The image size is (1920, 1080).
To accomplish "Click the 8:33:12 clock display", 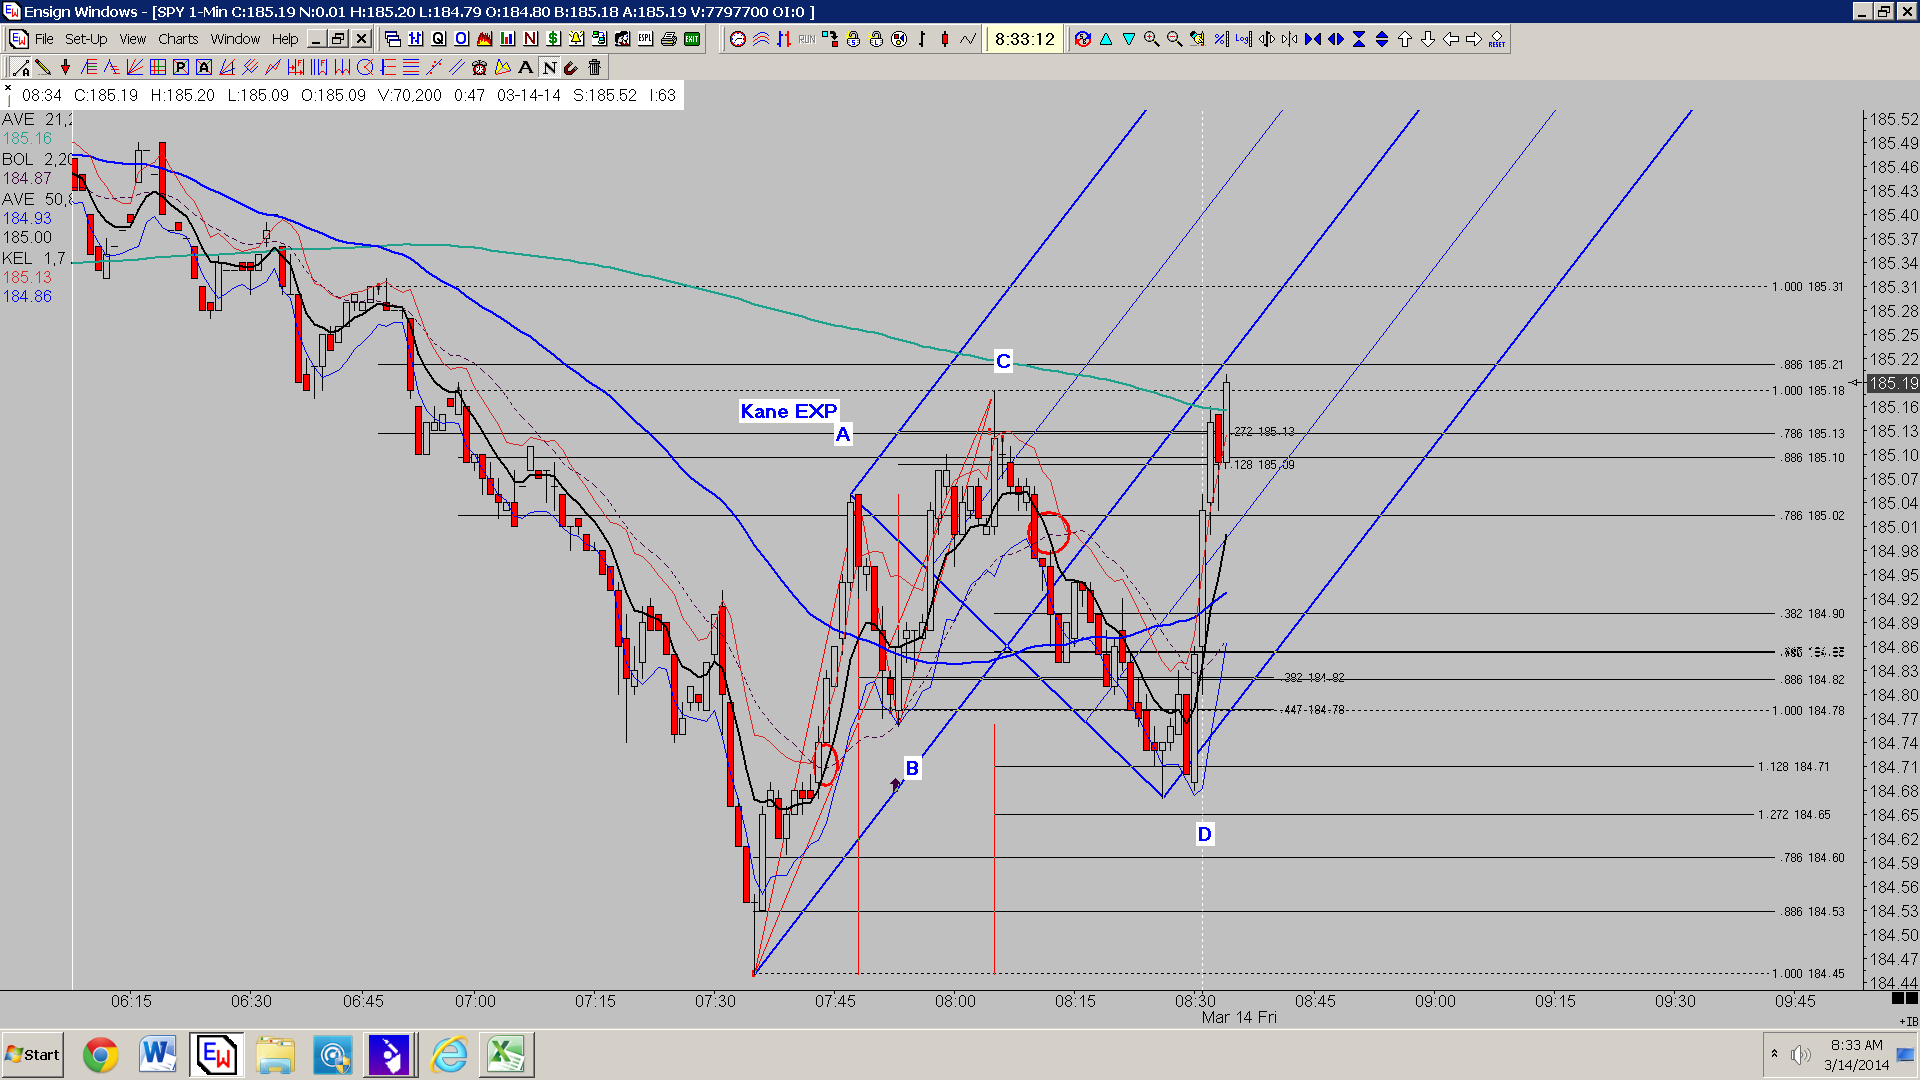I will (1024, 39).
